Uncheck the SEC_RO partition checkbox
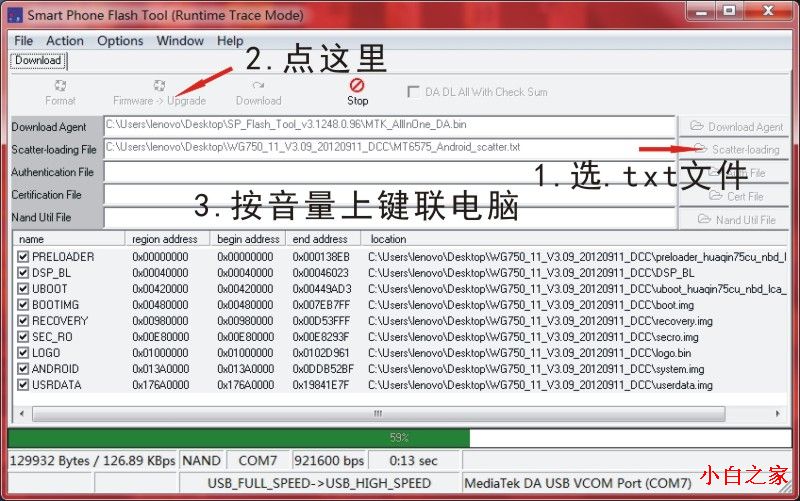Screen dimensions: 800x501 coord(23,337)
